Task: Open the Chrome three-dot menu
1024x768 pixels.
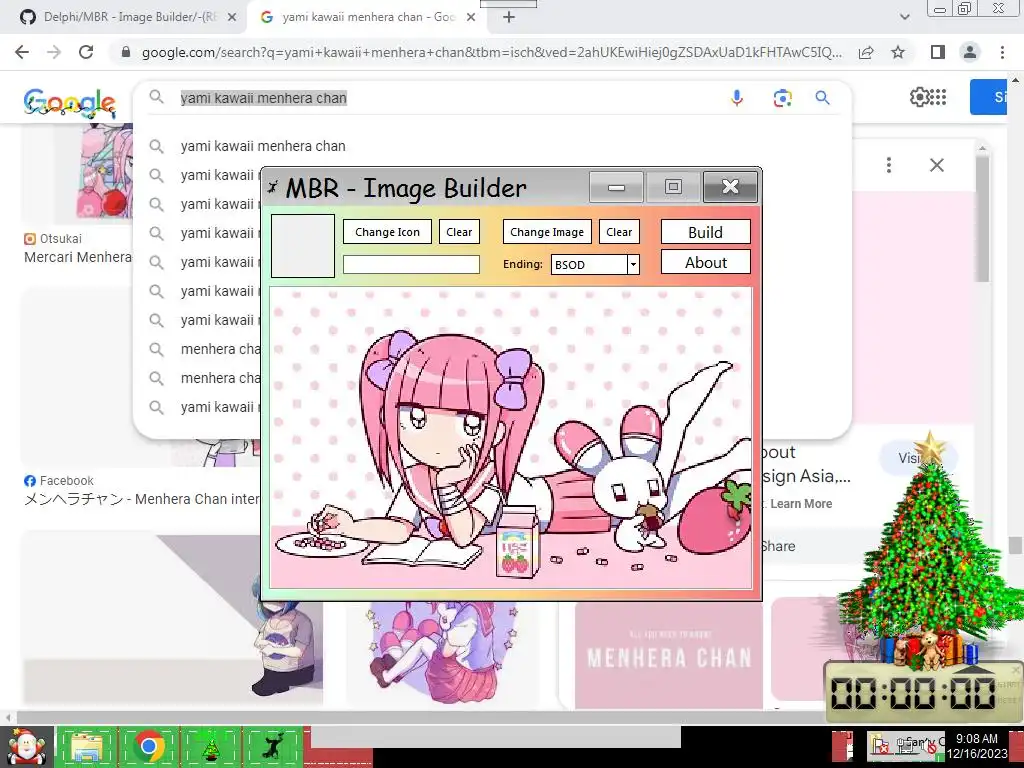Action: [x=1002, y=52]
